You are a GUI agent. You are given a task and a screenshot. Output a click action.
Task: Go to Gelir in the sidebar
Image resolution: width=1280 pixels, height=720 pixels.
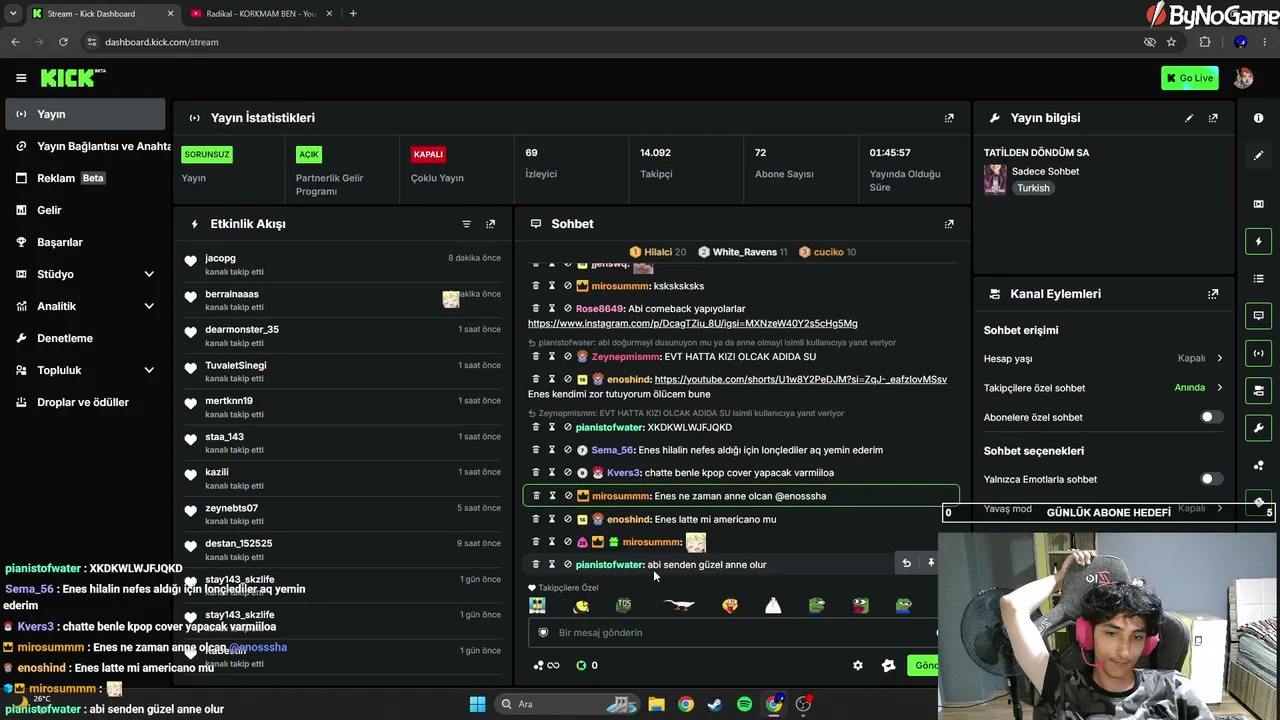[85, 210]
